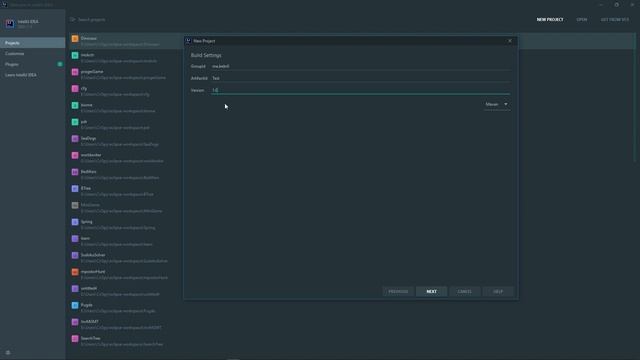Screen dimensions: 640x360
Task: Select the Projects tab in the sidebar
Action: (33, 43)
